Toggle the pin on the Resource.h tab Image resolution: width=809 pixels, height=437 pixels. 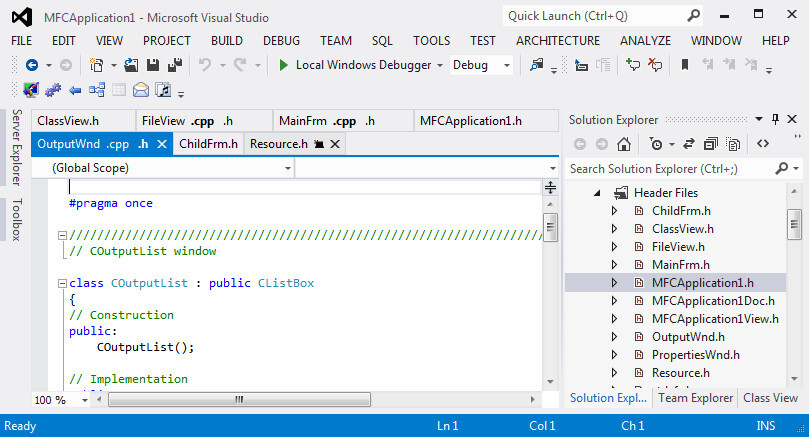(x=319, y=144)
